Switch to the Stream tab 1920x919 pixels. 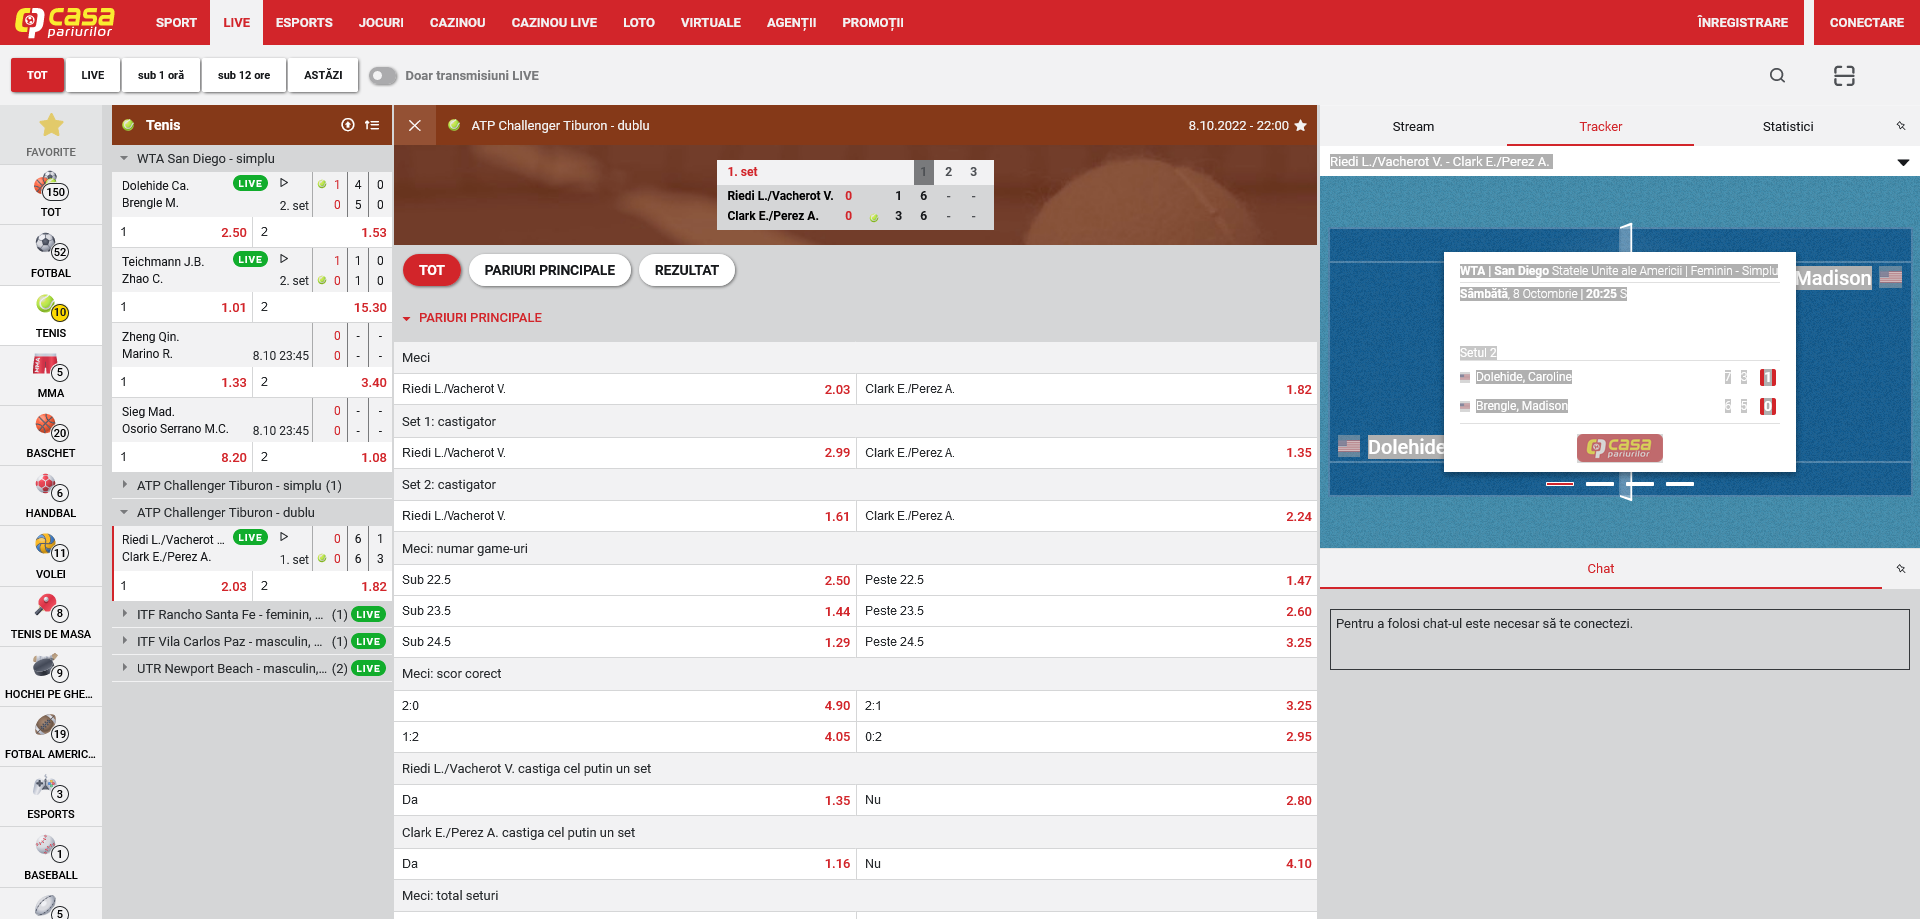tap(1413, 126)
